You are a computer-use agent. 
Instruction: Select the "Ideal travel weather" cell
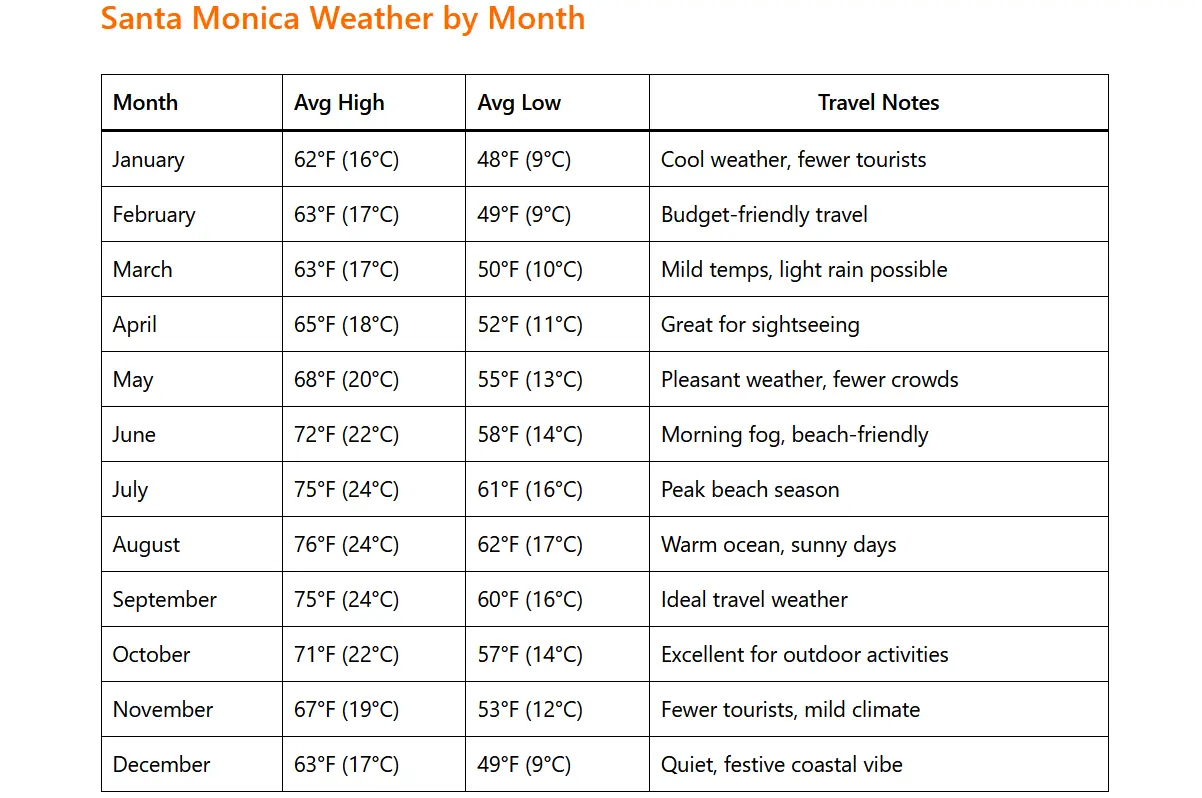(x=754, y=599)
